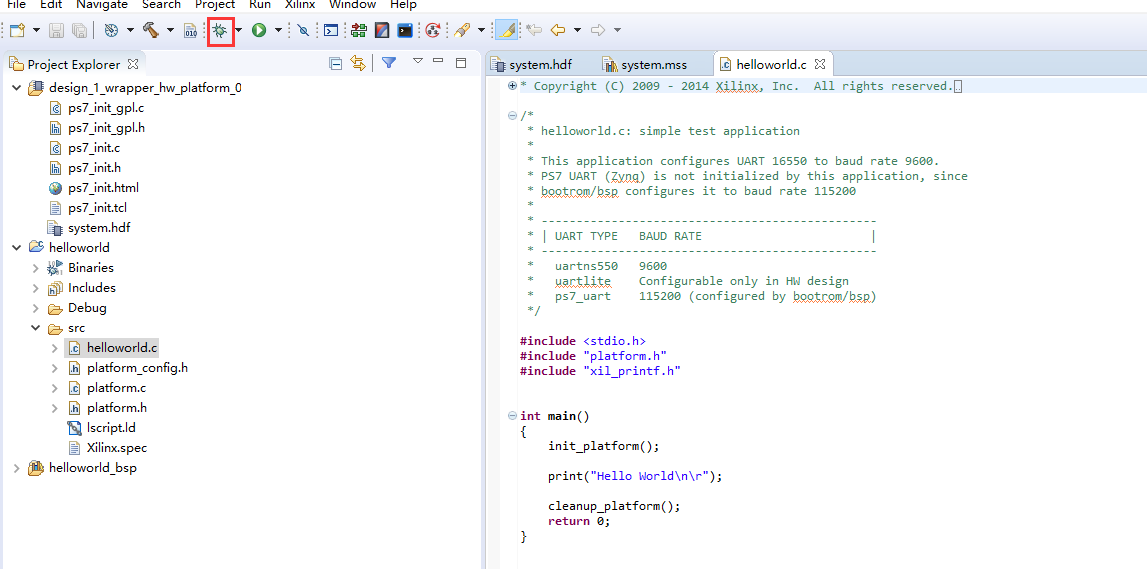Screen dimensions: 1147x569
Task: Close the Project Explorer view tab
Action: pos(133,64)
